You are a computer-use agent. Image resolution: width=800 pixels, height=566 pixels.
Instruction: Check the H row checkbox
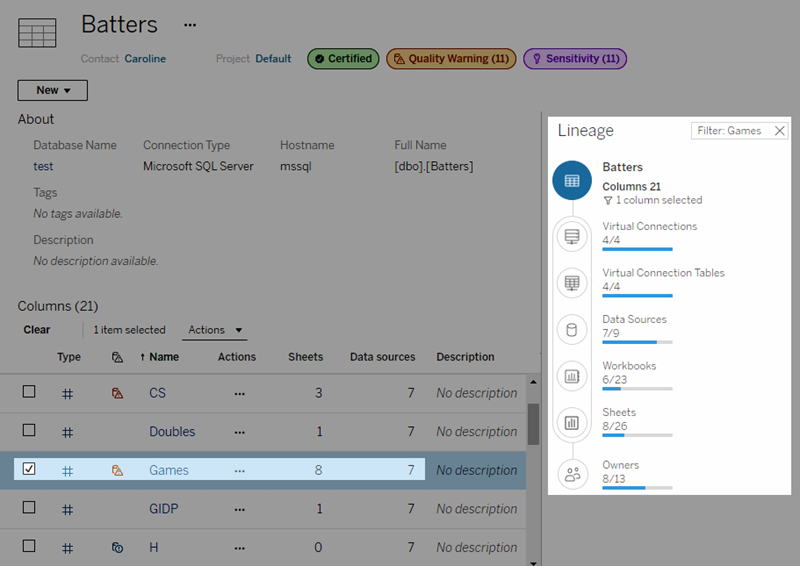coord(29,546)
